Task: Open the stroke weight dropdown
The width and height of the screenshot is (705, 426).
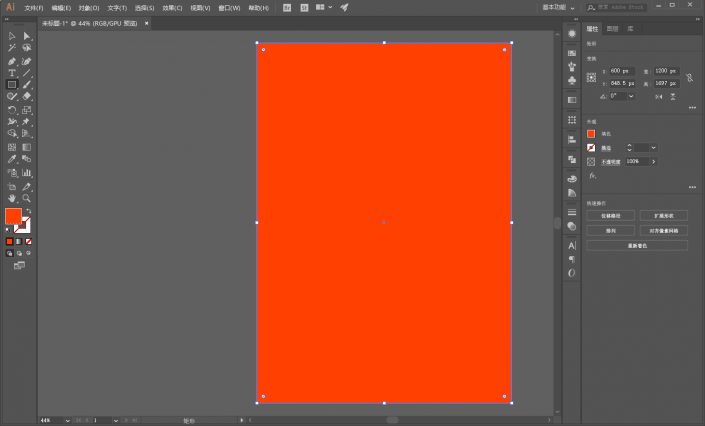Action: [x=653, y=148]
